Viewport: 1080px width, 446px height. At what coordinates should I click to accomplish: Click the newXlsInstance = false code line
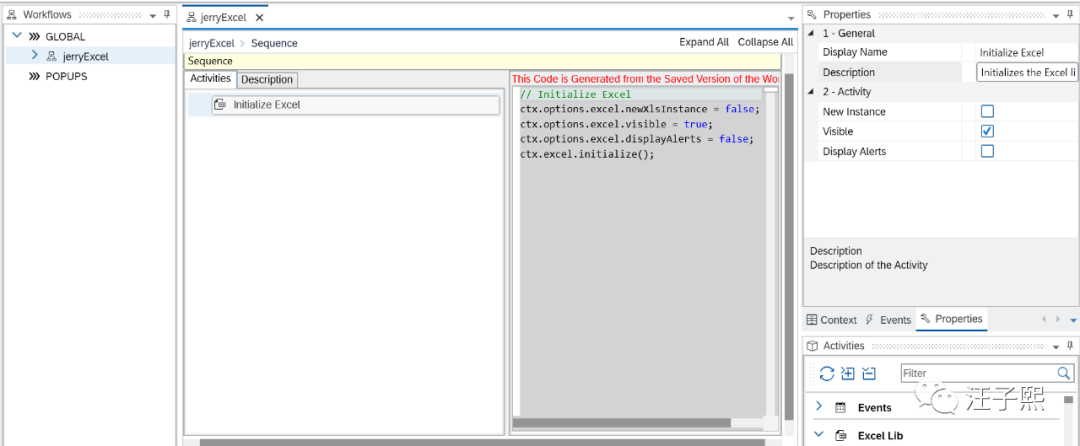pyautogui.click(x=640, y=109)
